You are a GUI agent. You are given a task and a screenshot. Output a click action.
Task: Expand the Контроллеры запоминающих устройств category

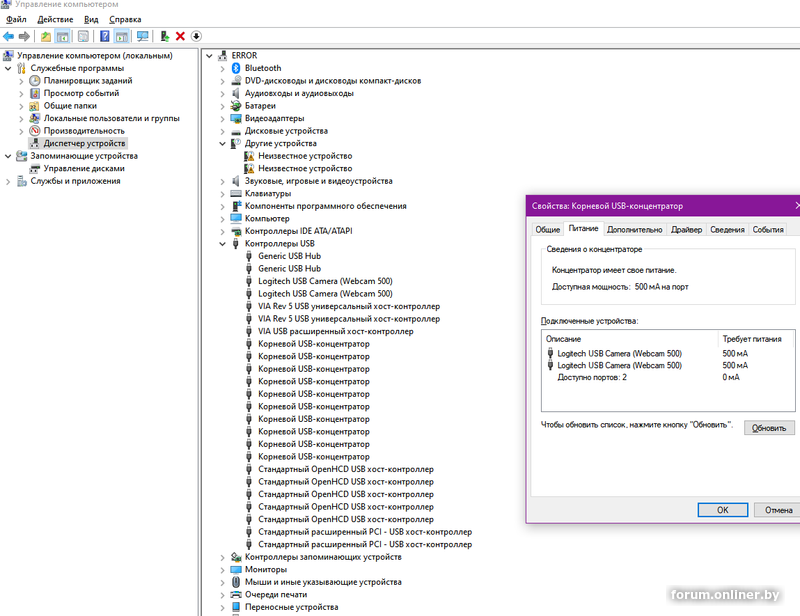click(x=222, y=557)
